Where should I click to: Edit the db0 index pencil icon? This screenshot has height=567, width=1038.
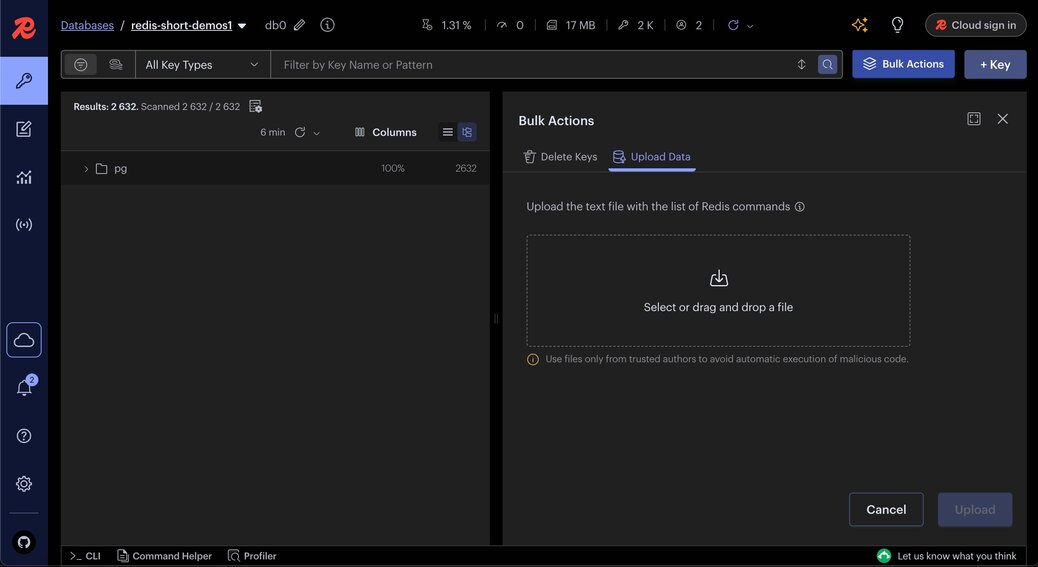pyautogui.click(x=299, y=25)
